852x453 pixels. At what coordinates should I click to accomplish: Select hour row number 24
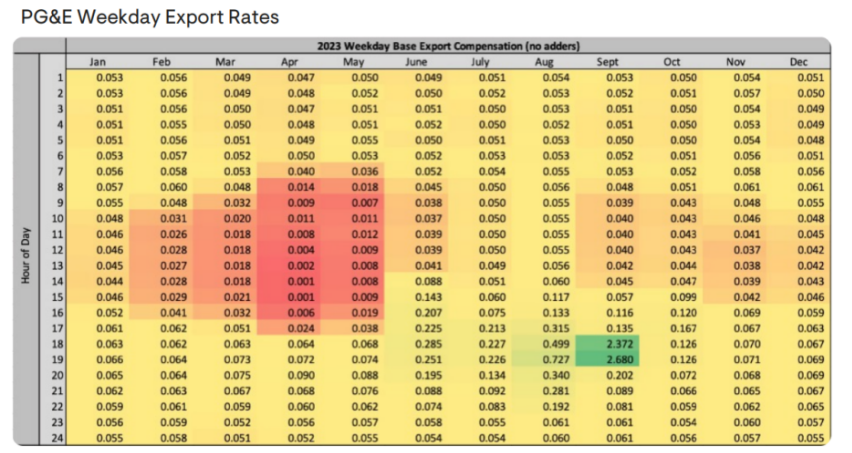point(57,437)
